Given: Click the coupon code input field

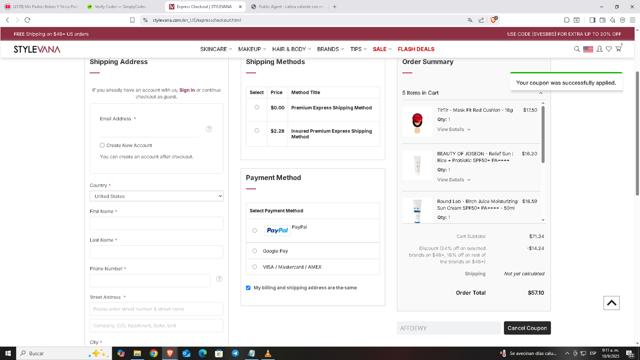Looking at the screenshot, I should point(449,328).
